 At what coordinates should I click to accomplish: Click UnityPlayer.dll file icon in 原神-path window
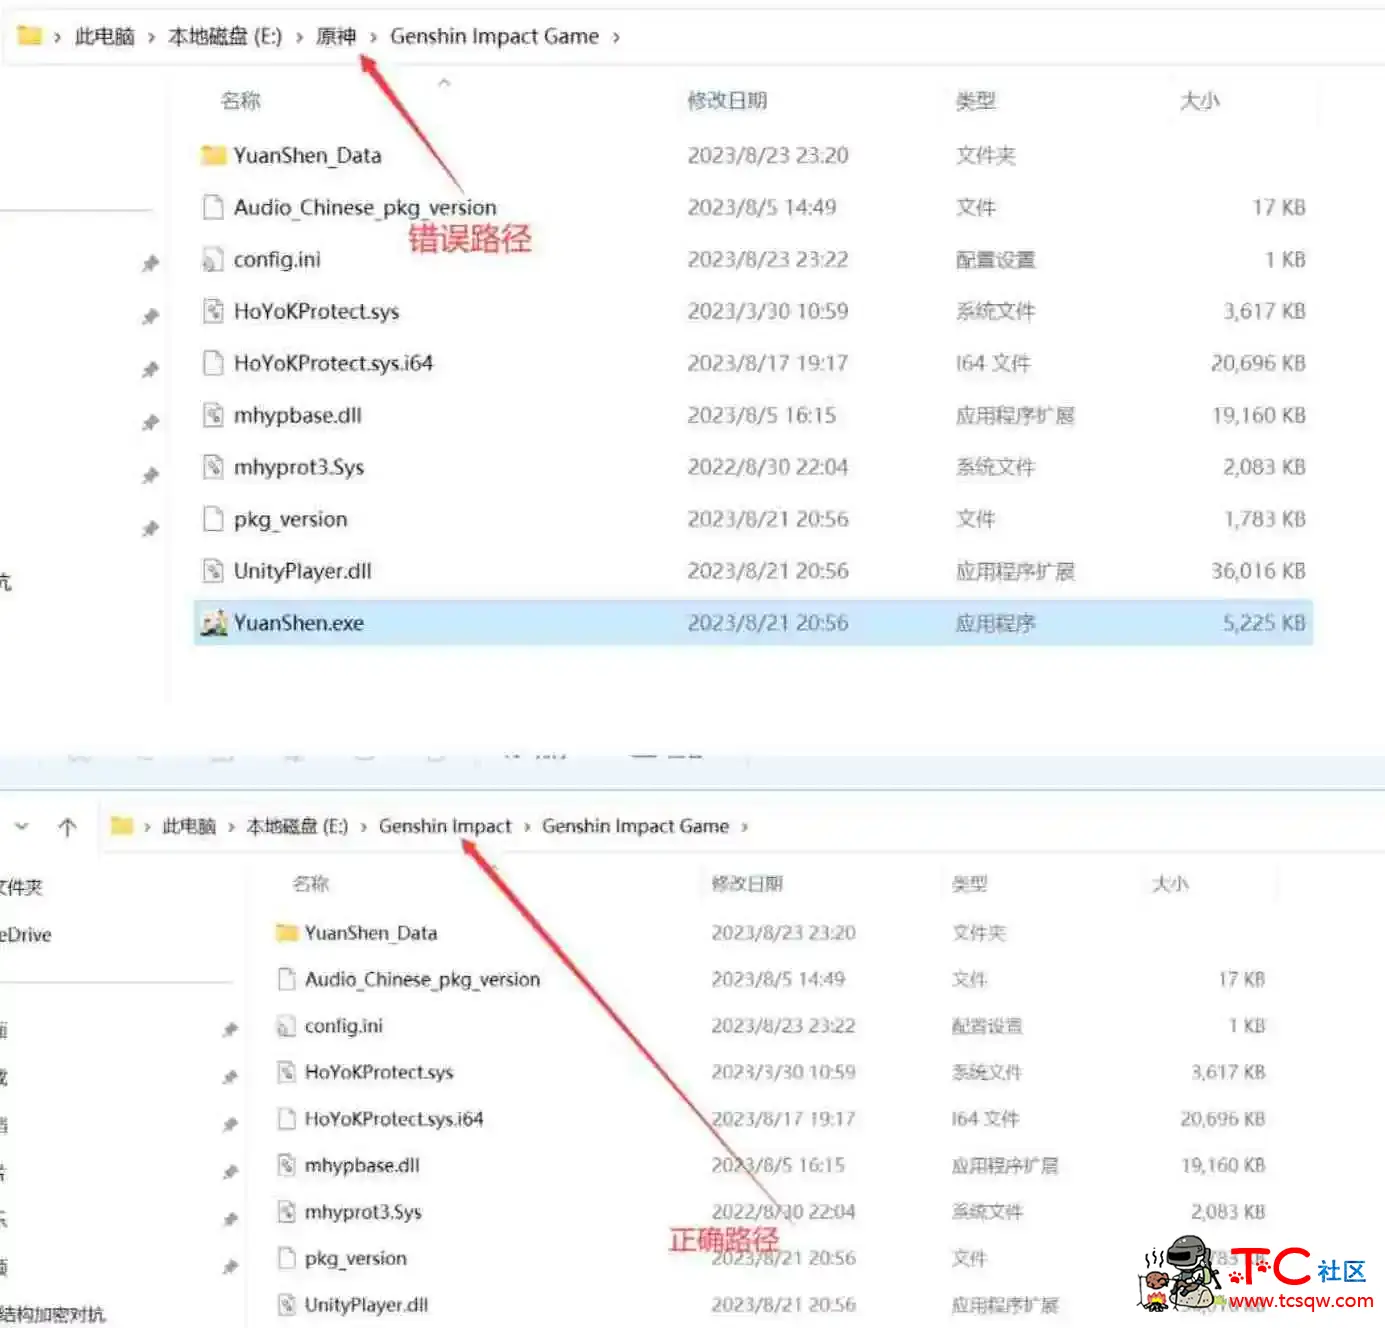coord(213,571)
